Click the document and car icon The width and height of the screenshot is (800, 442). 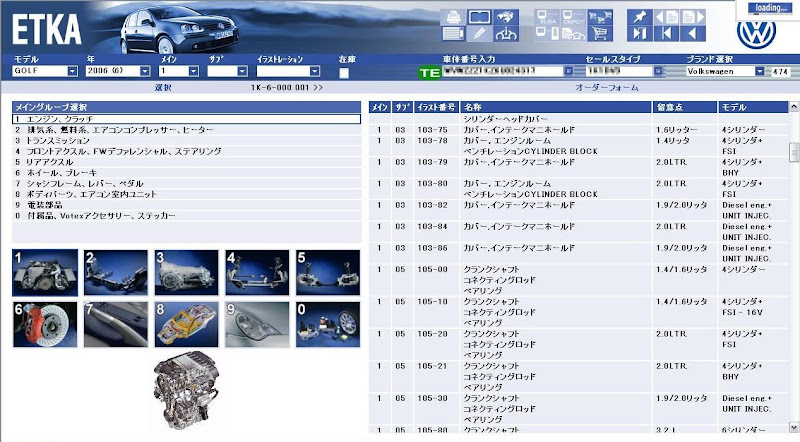click(x=573, y=34)
